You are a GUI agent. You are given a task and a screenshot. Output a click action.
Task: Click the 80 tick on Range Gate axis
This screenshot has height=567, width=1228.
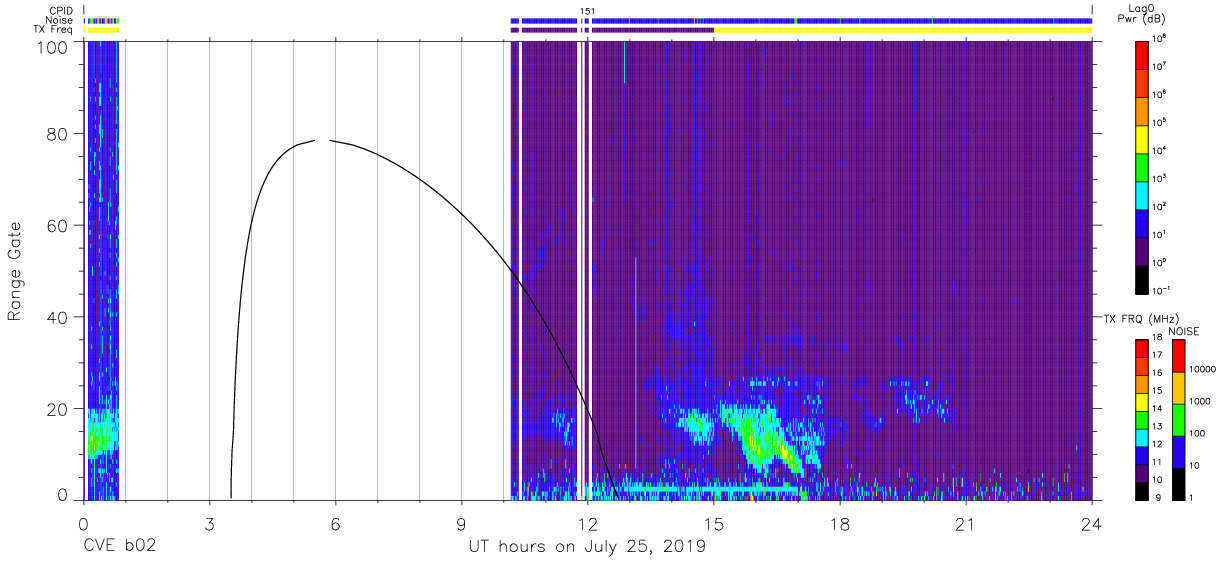tap(58, 134)
